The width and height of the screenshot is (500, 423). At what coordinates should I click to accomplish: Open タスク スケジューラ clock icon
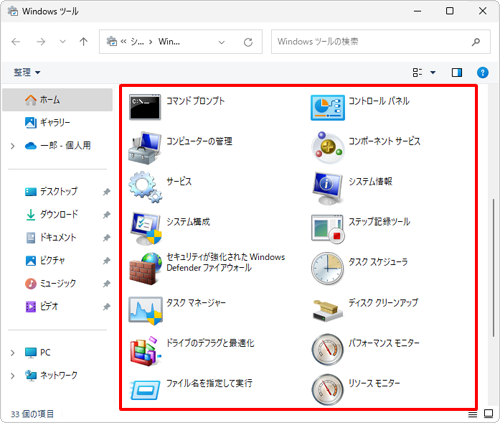[x=327, y=269]
